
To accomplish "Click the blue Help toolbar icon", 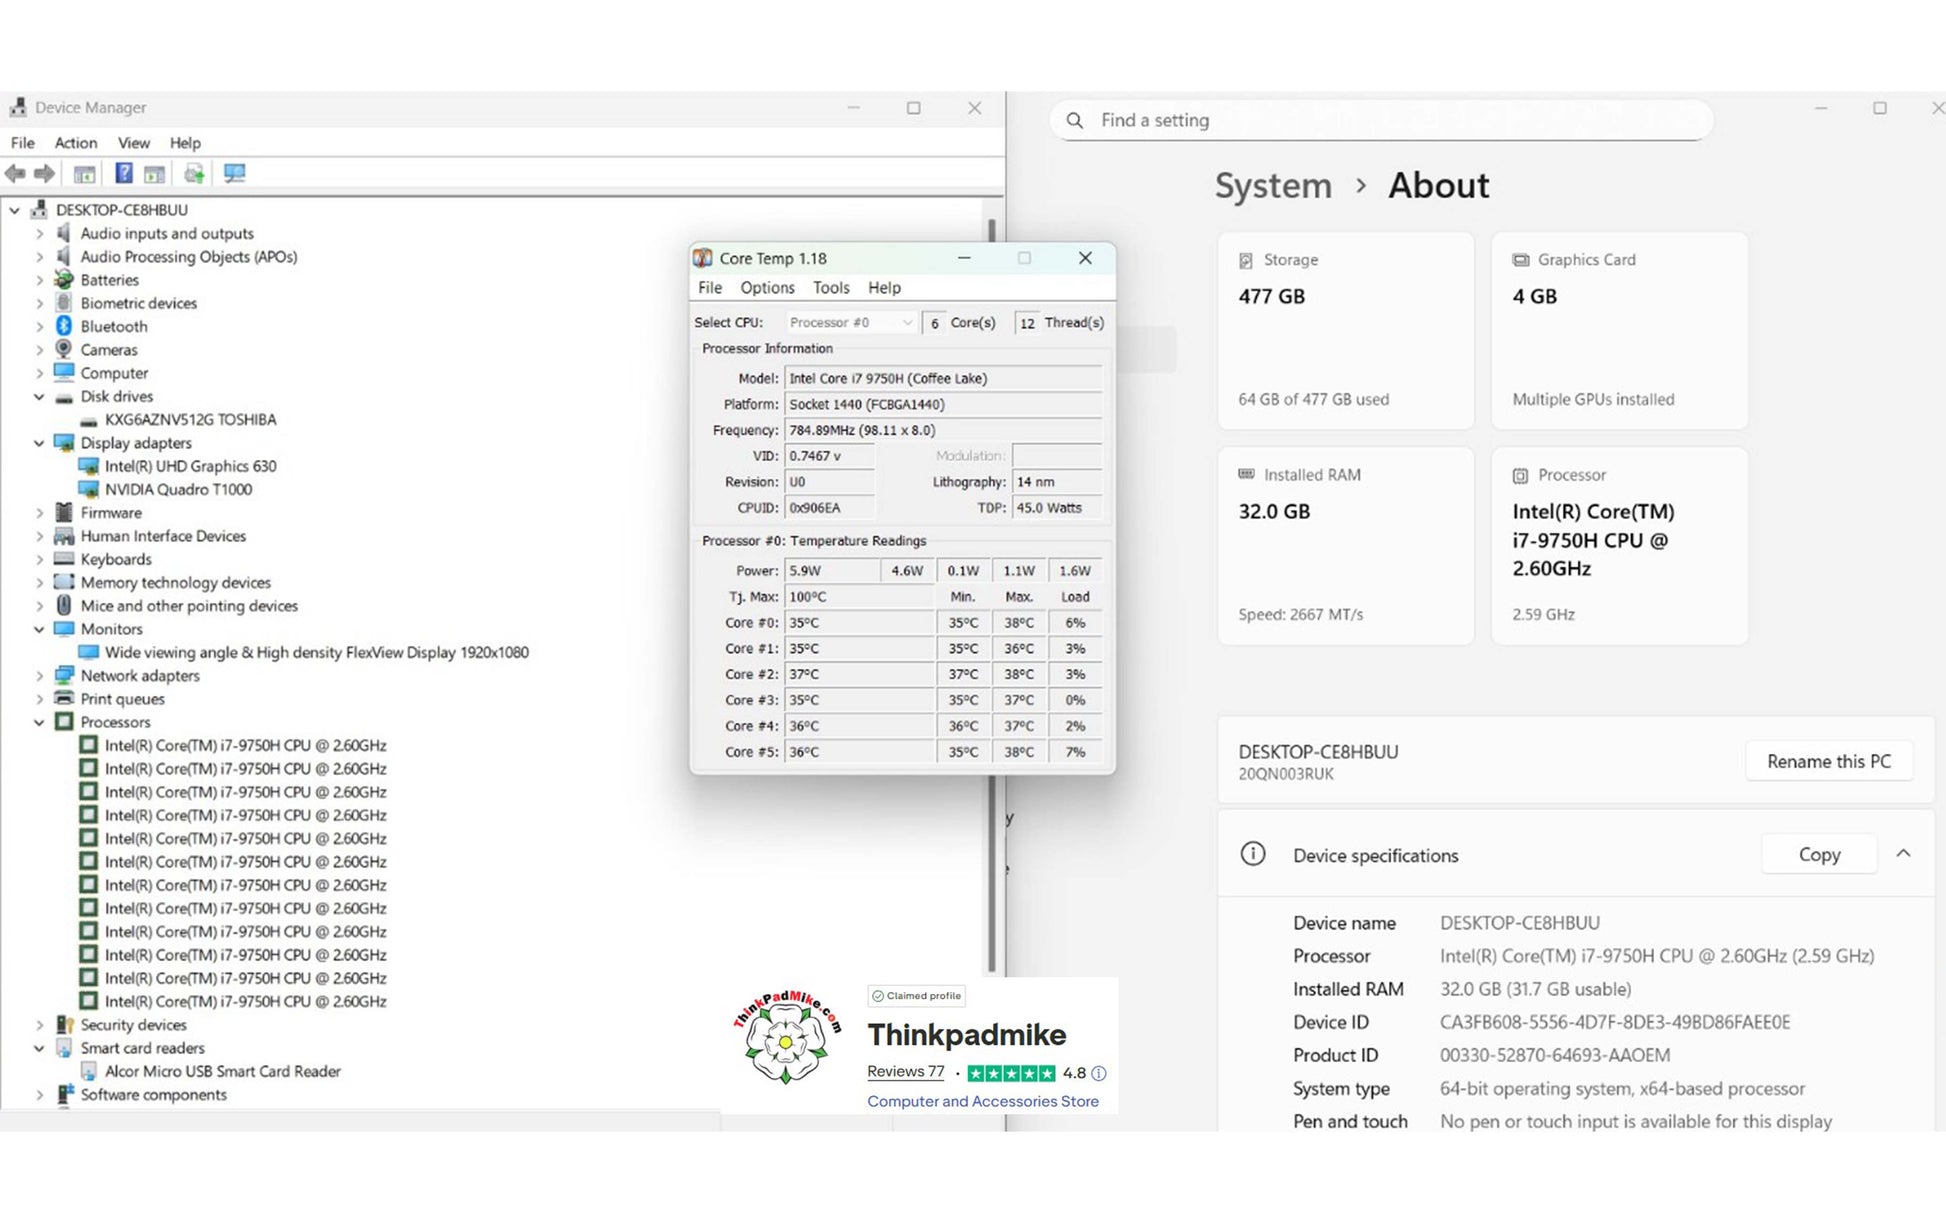I will pos(123,174).
